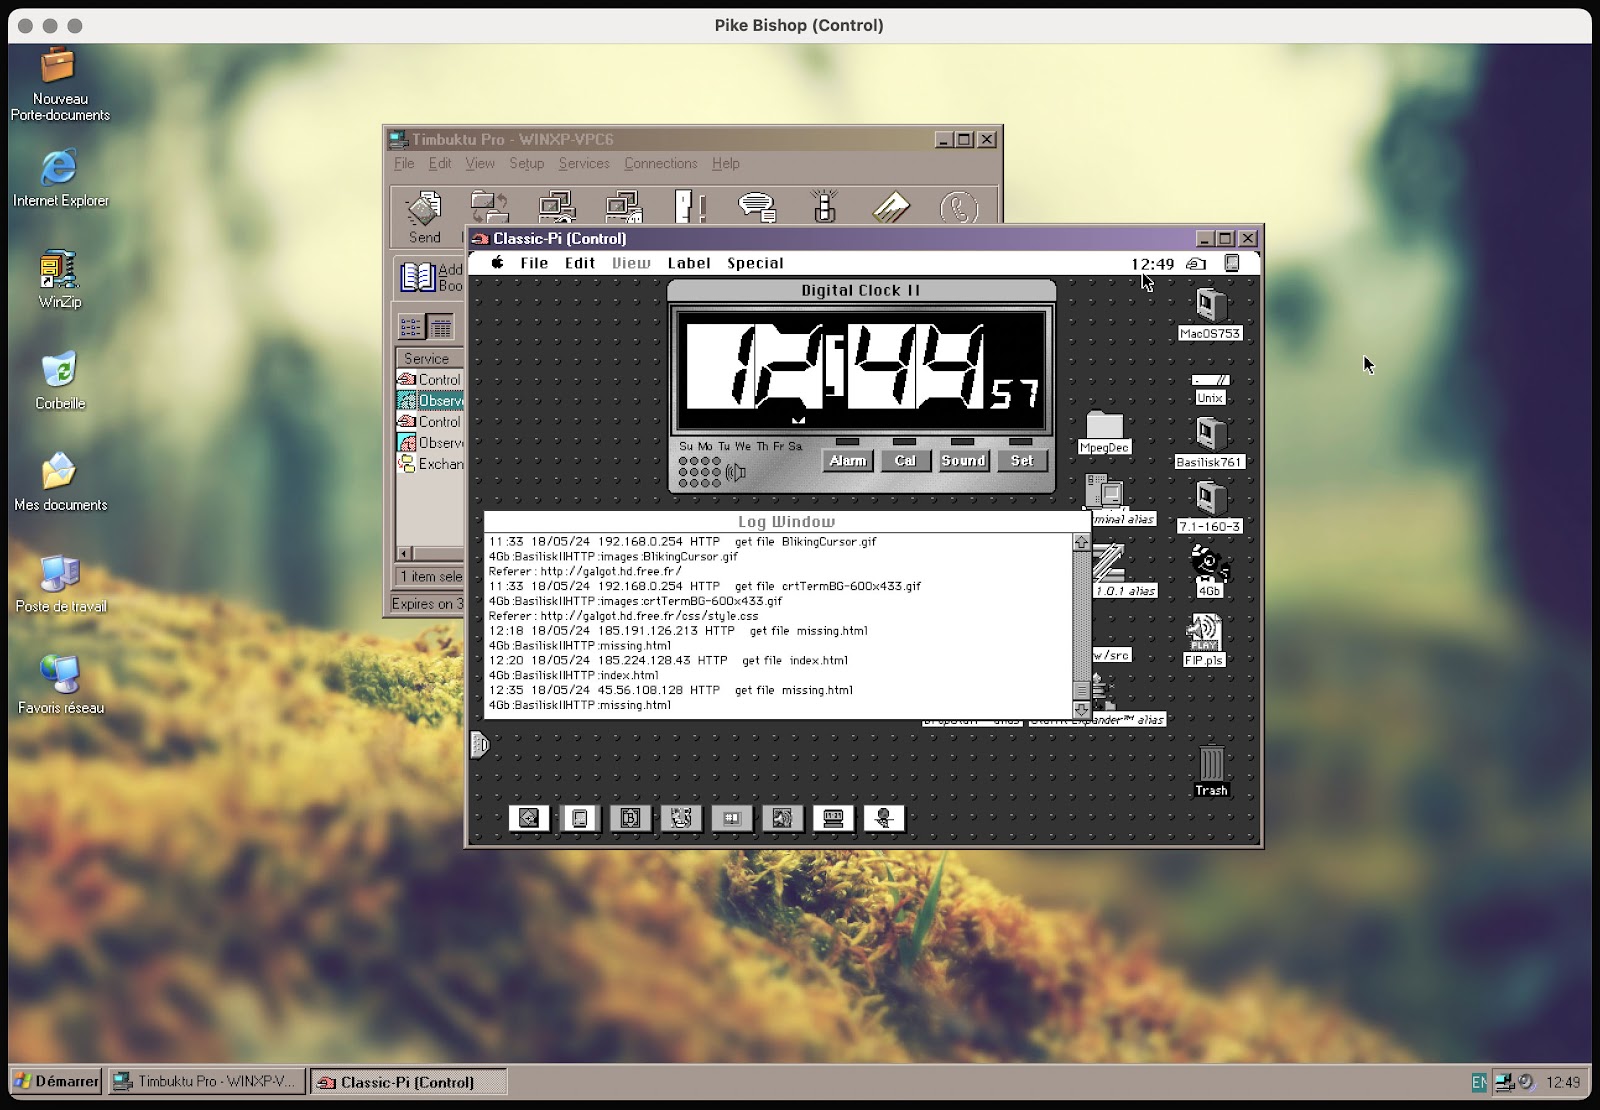Click the Dial Direct phone icon in Timbuktu

[958, 208]
